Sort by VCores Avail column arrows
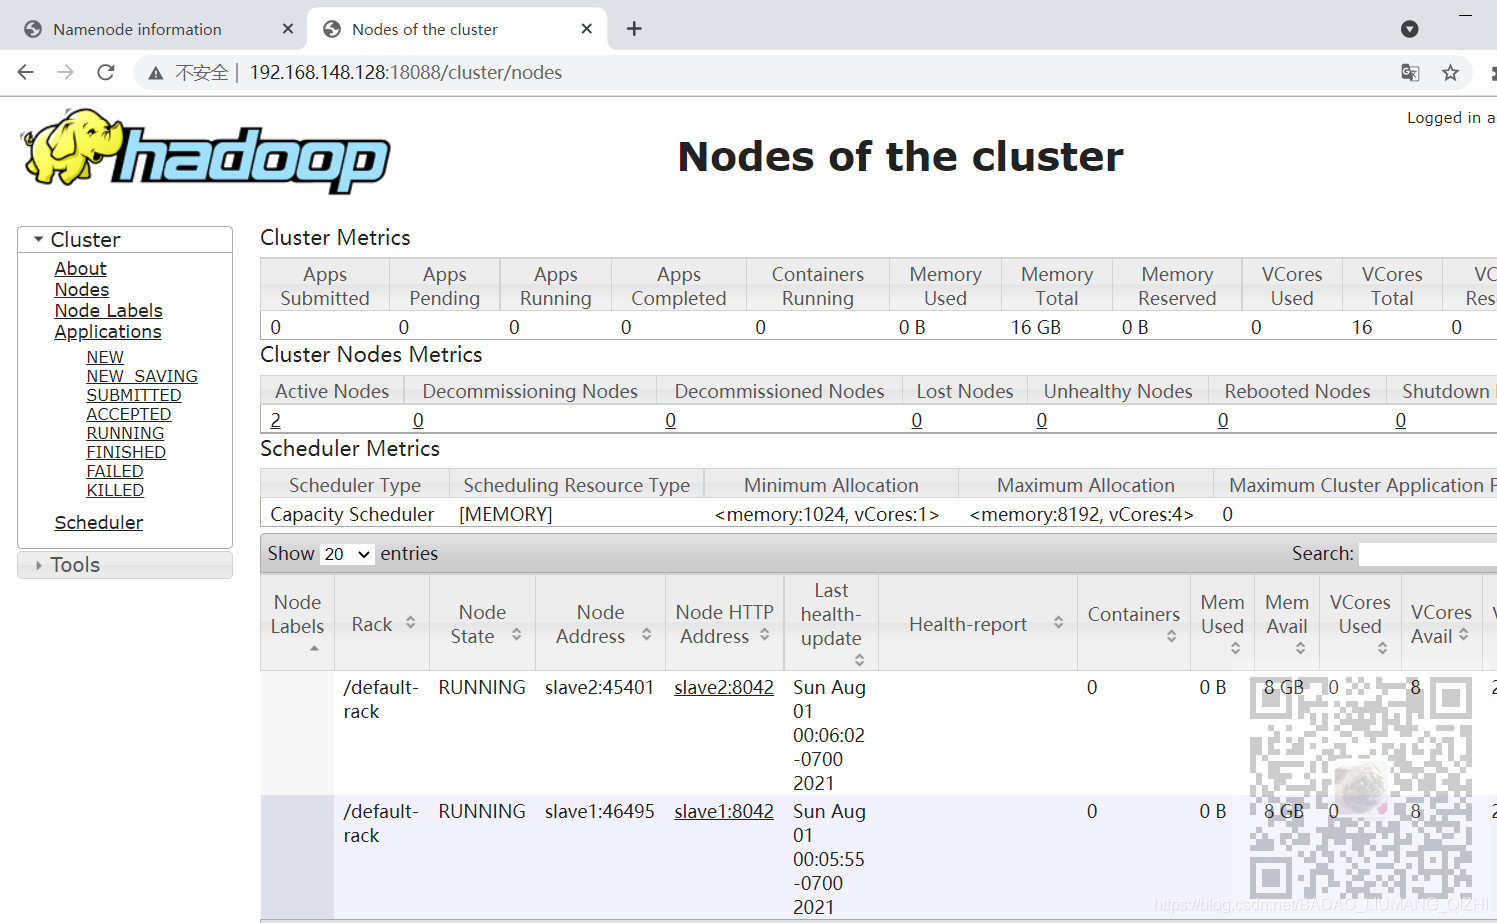This screenshot has height=923, width=1497. click(1463, 634)
